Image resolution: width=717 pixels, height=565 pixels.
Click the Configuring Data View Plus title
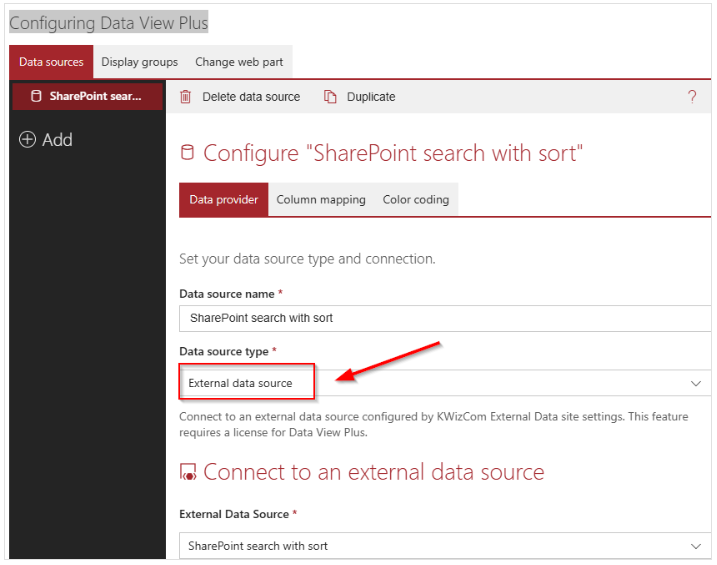click(x=109, y=23)
